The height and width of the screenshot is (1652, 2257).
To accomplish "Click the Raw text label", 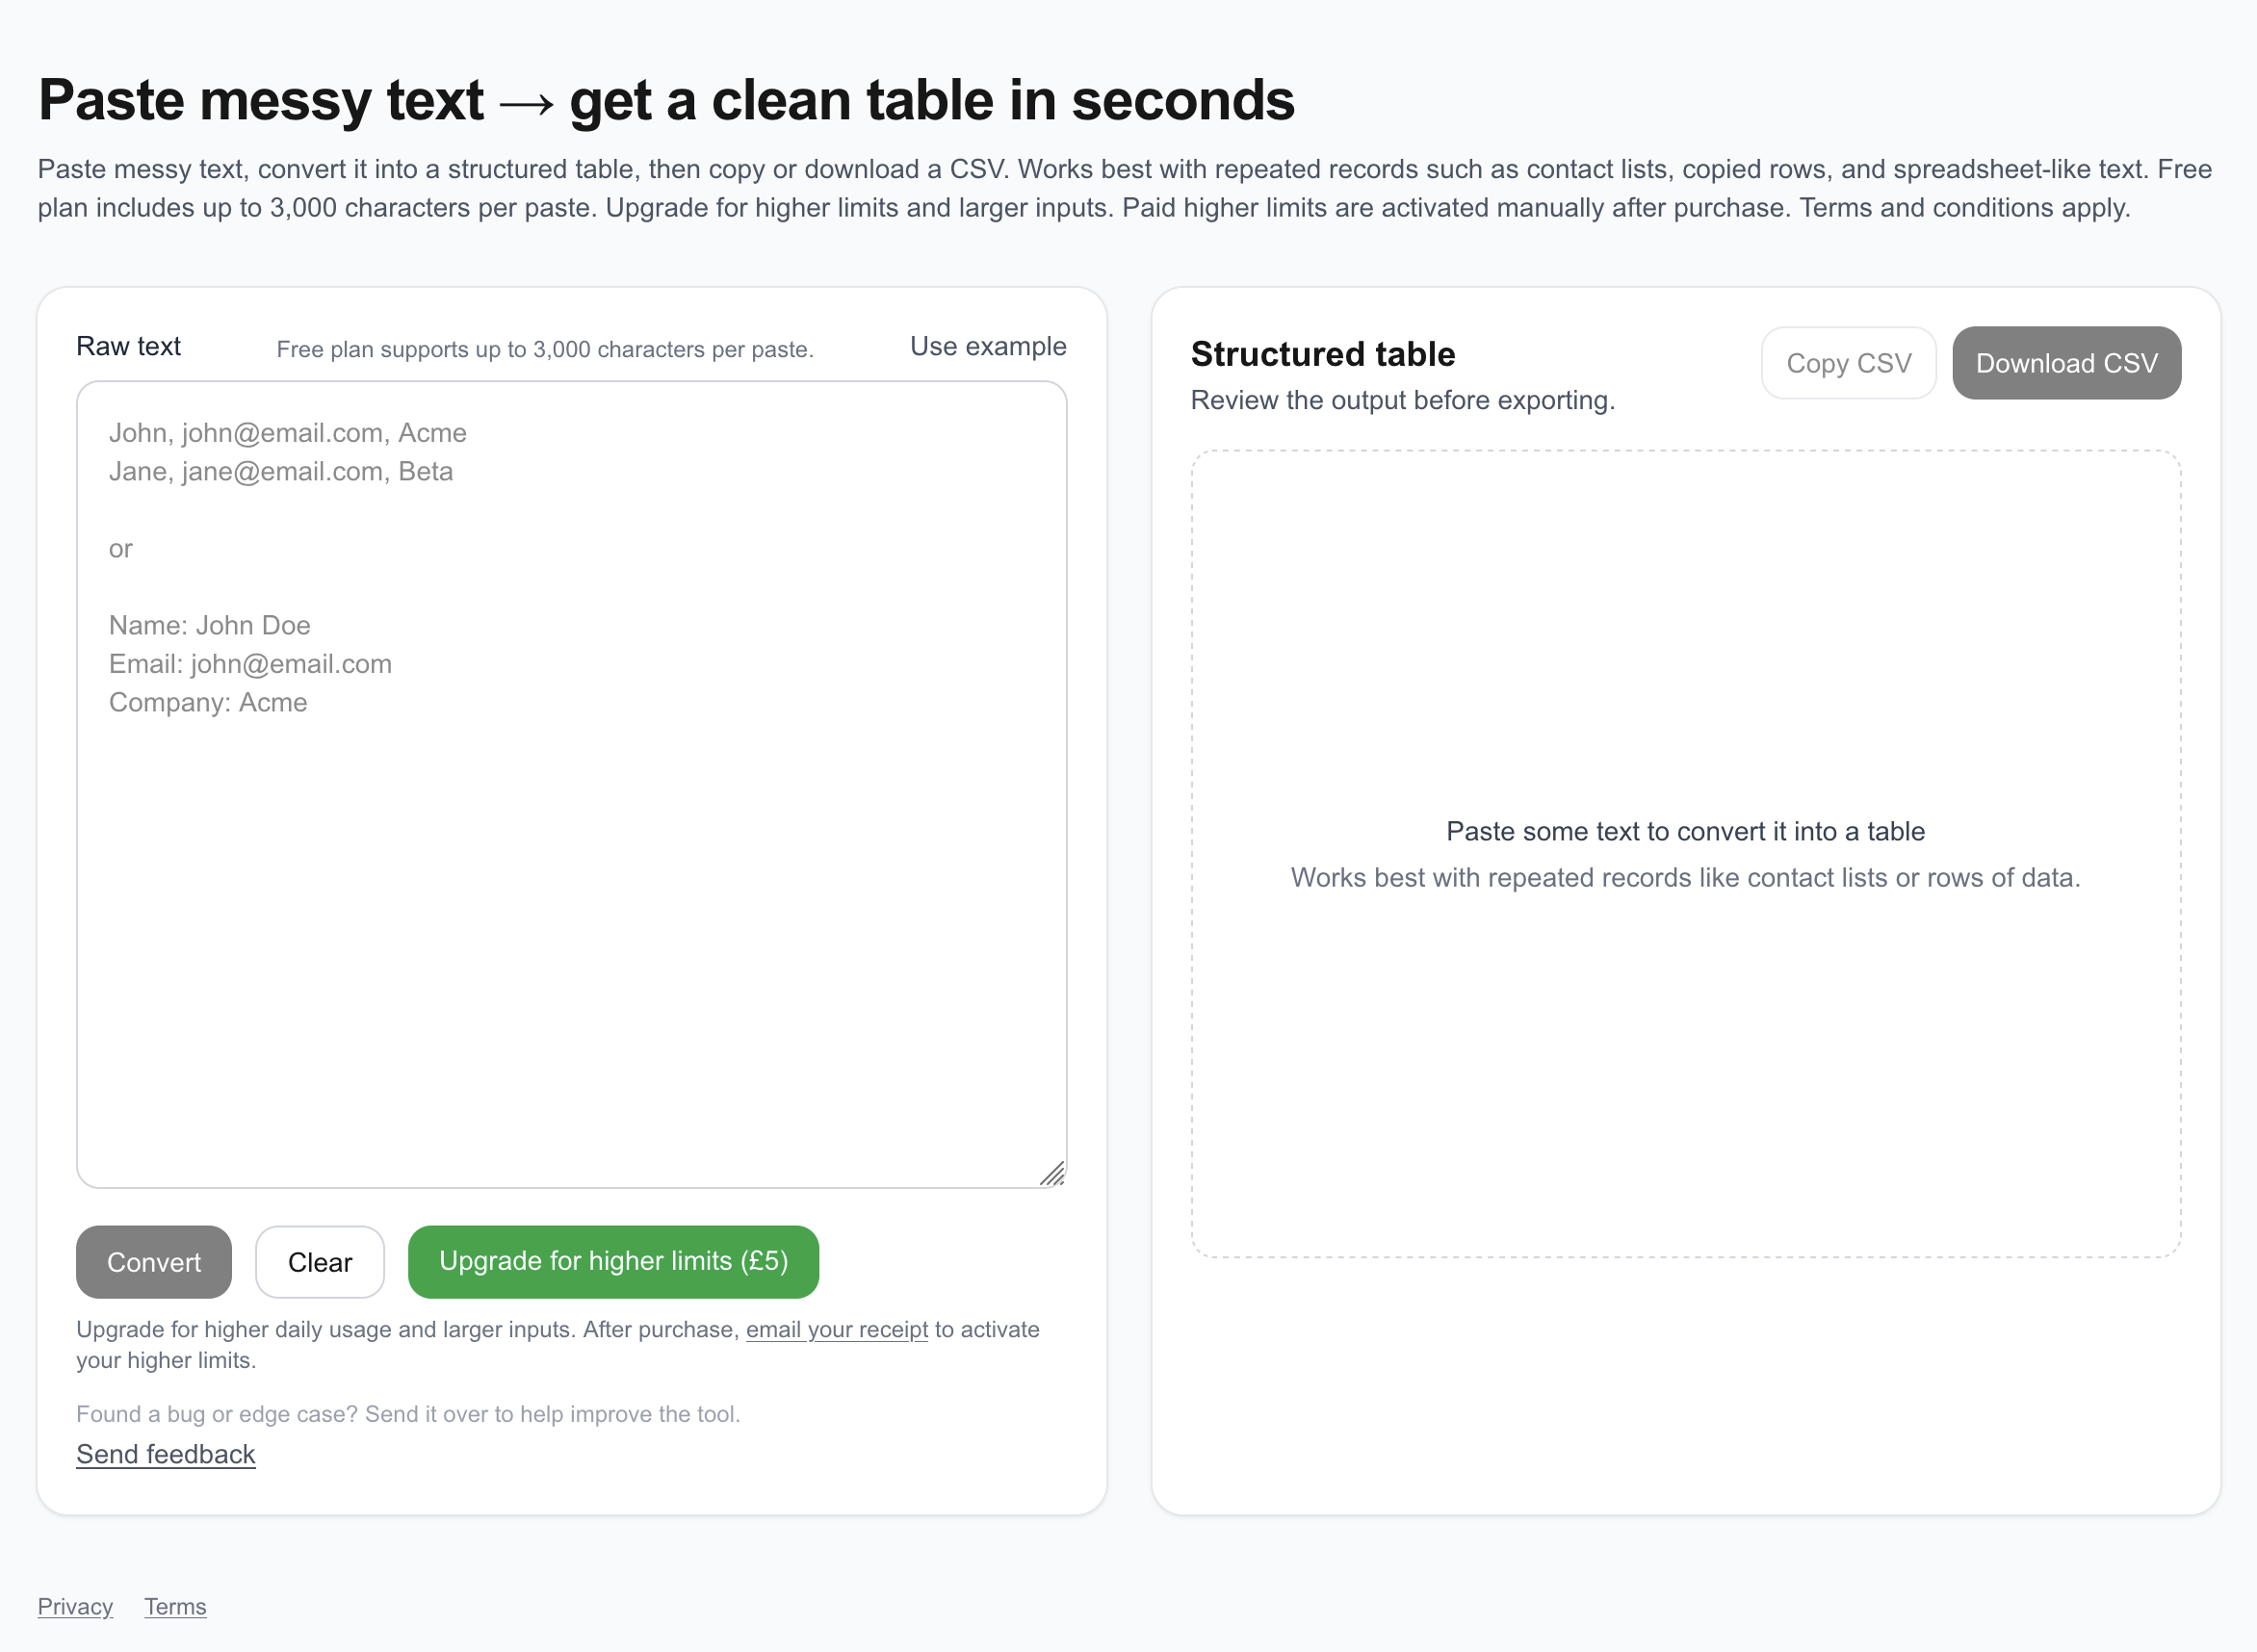I will pos(128,346).
